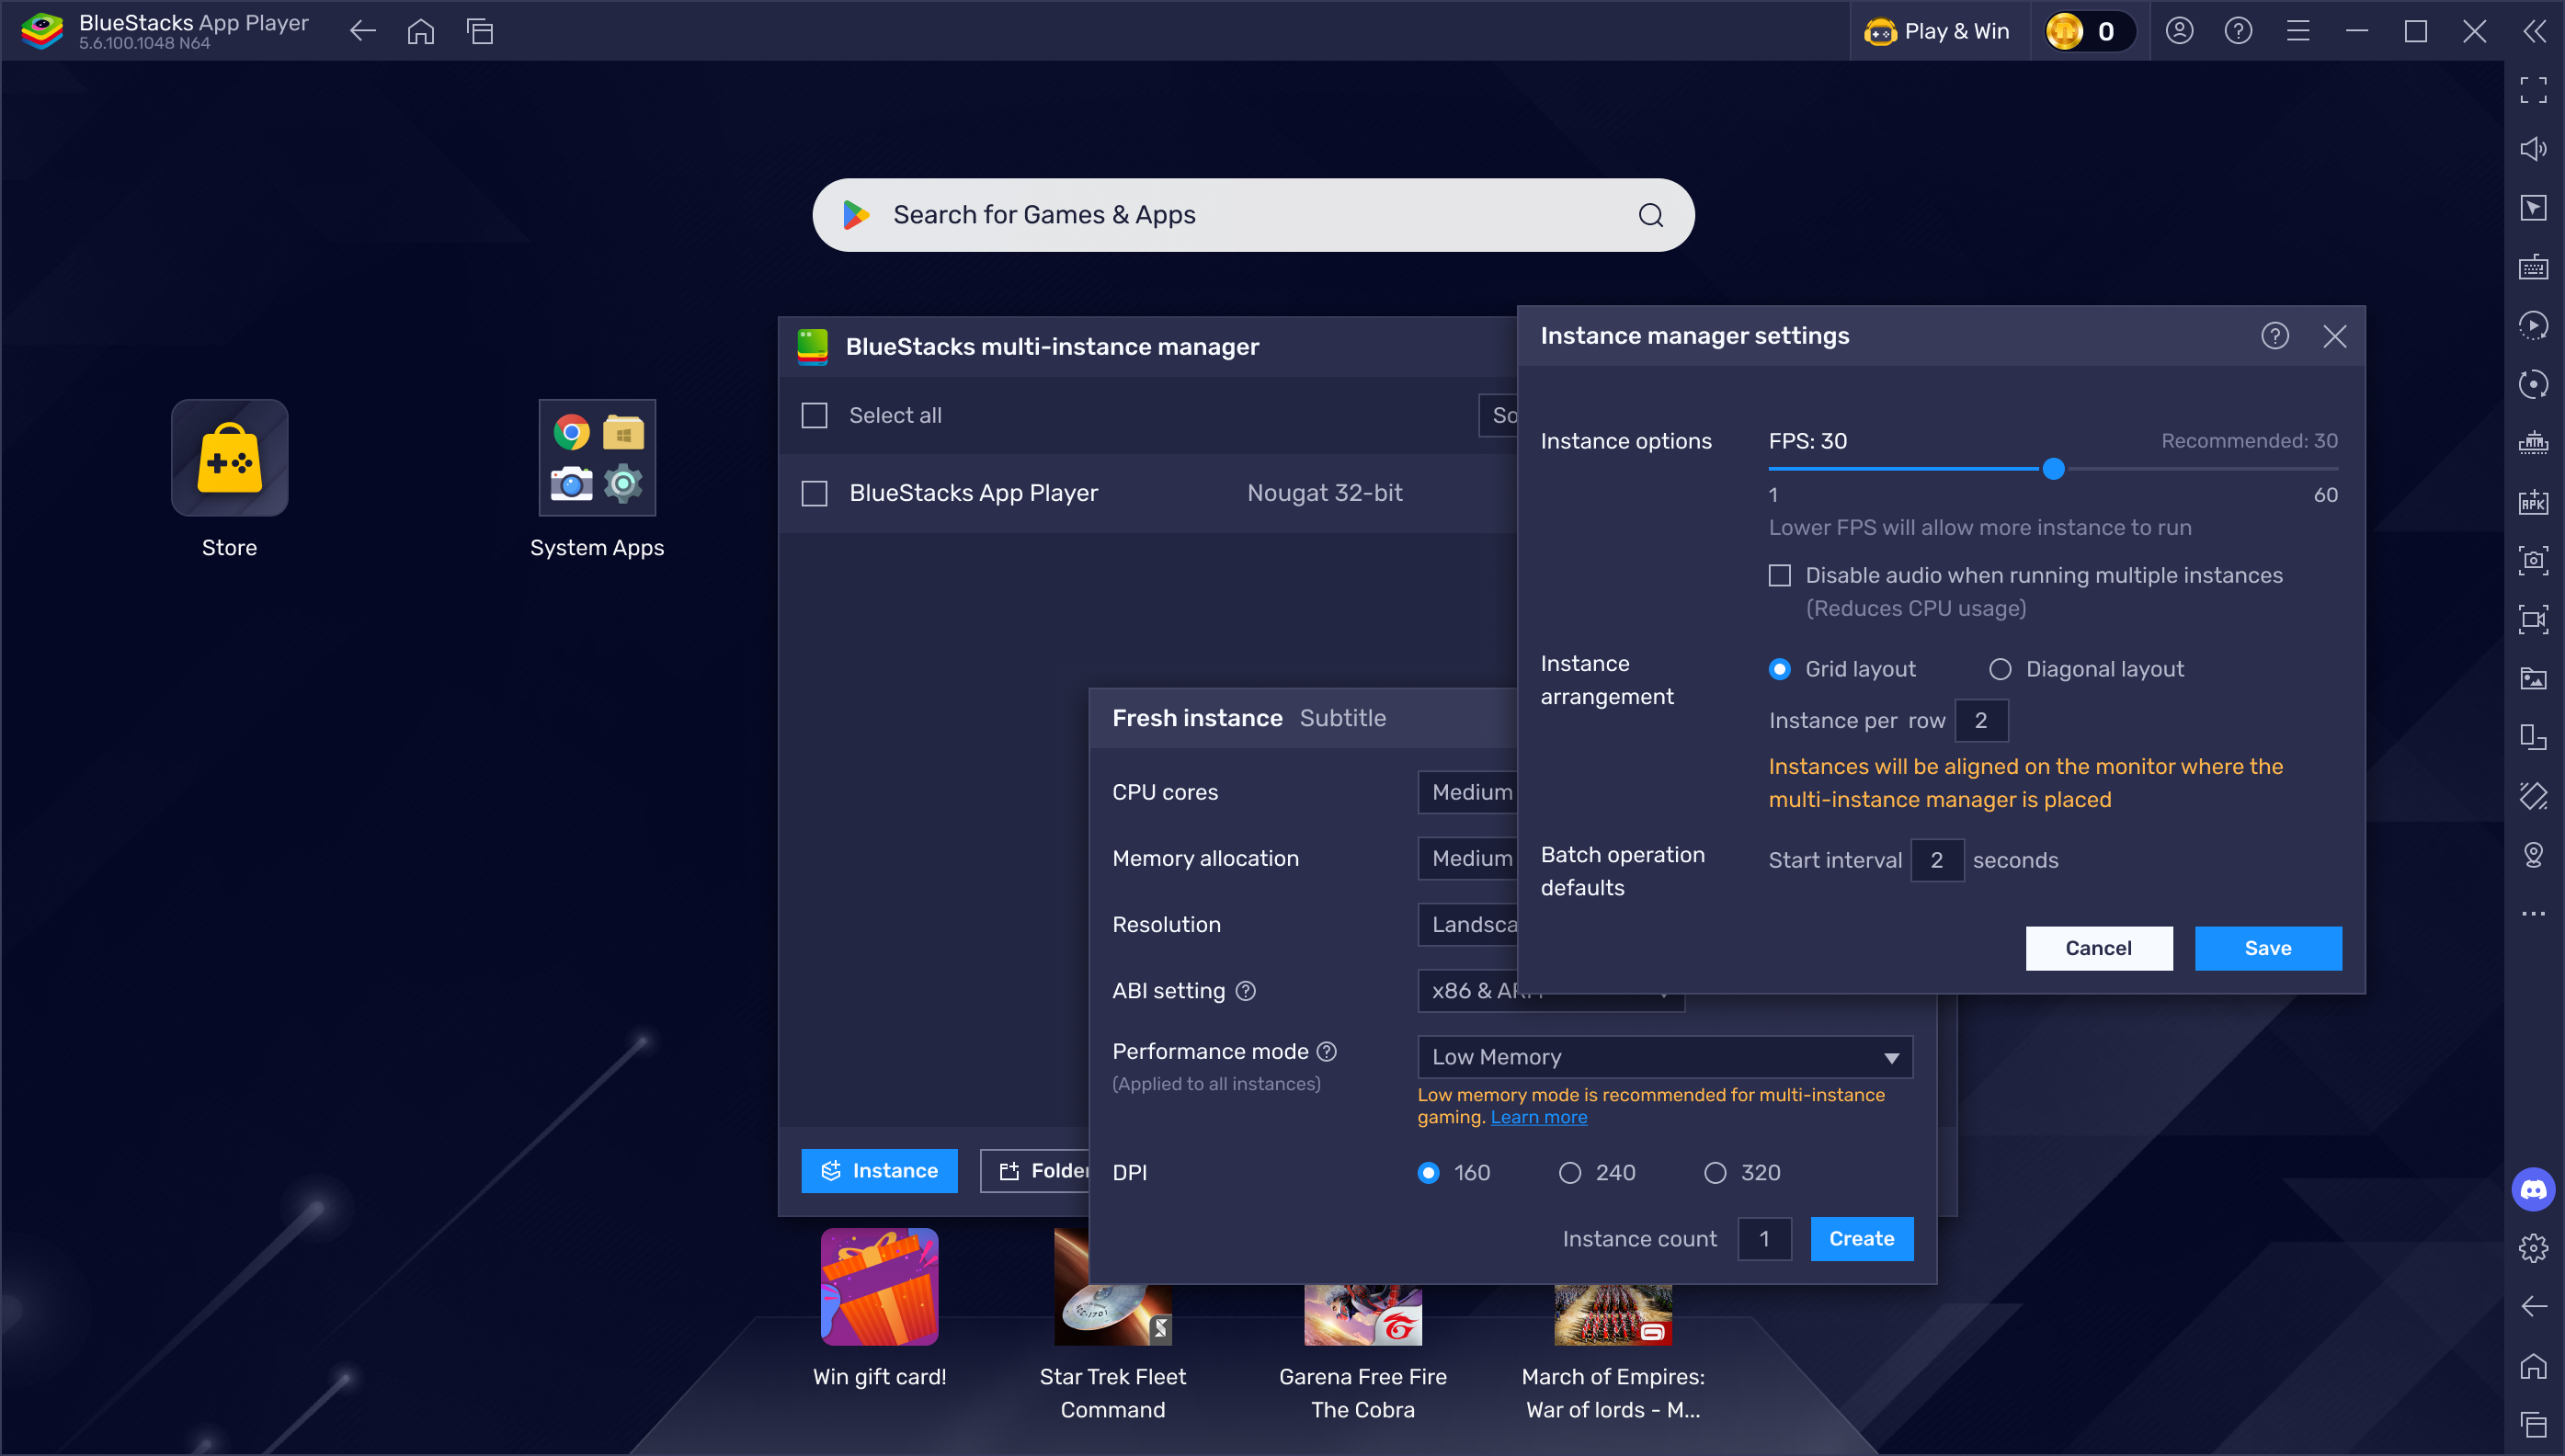
Task: Open the Resolution dropdown
Action: click(1468, 924)
